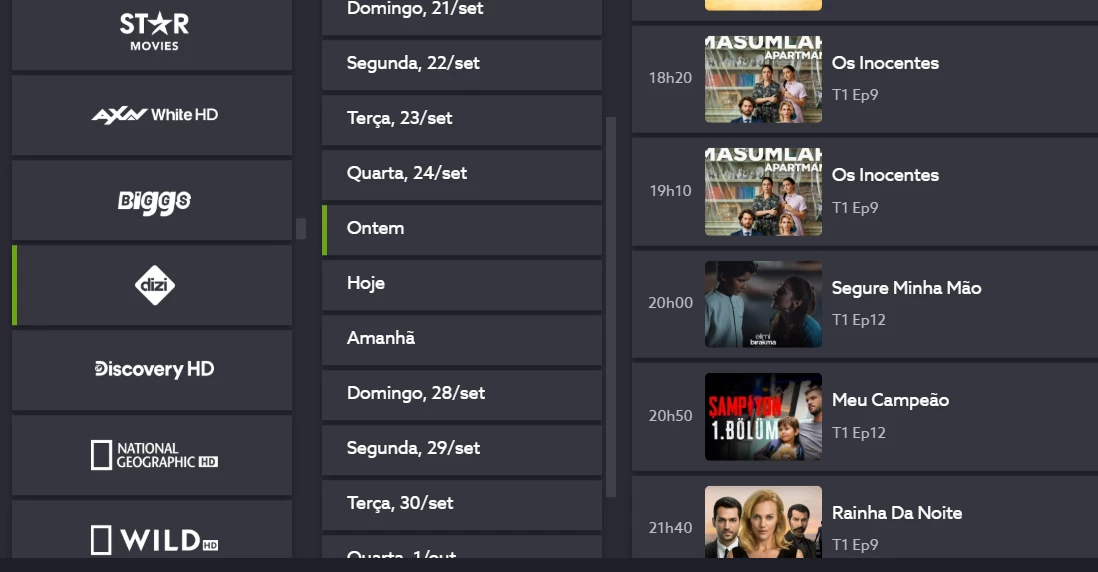Open Os Inocentes title at 19h10

[885, 175]
